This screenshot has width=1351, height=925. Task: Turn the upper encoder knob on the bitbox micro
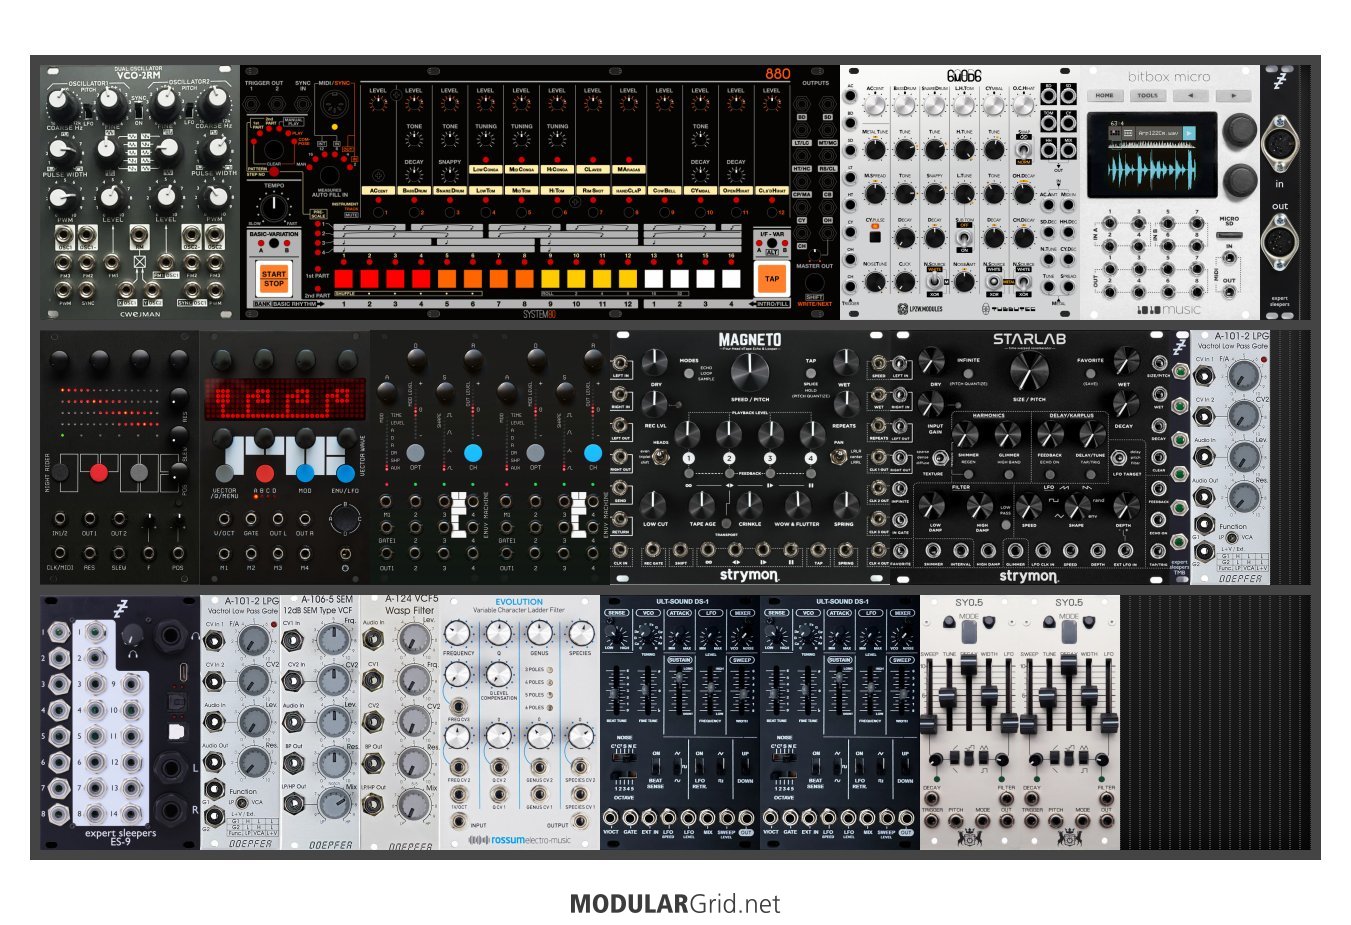pyautogui.click(x=1239, y=130)
